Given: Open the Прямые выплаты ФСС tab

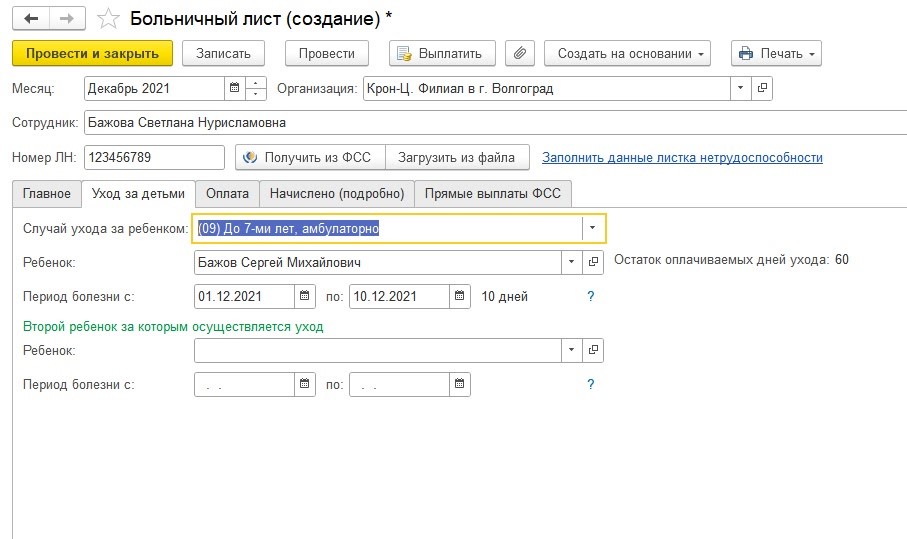Looking at the screenshot, I should coord(493,193).
